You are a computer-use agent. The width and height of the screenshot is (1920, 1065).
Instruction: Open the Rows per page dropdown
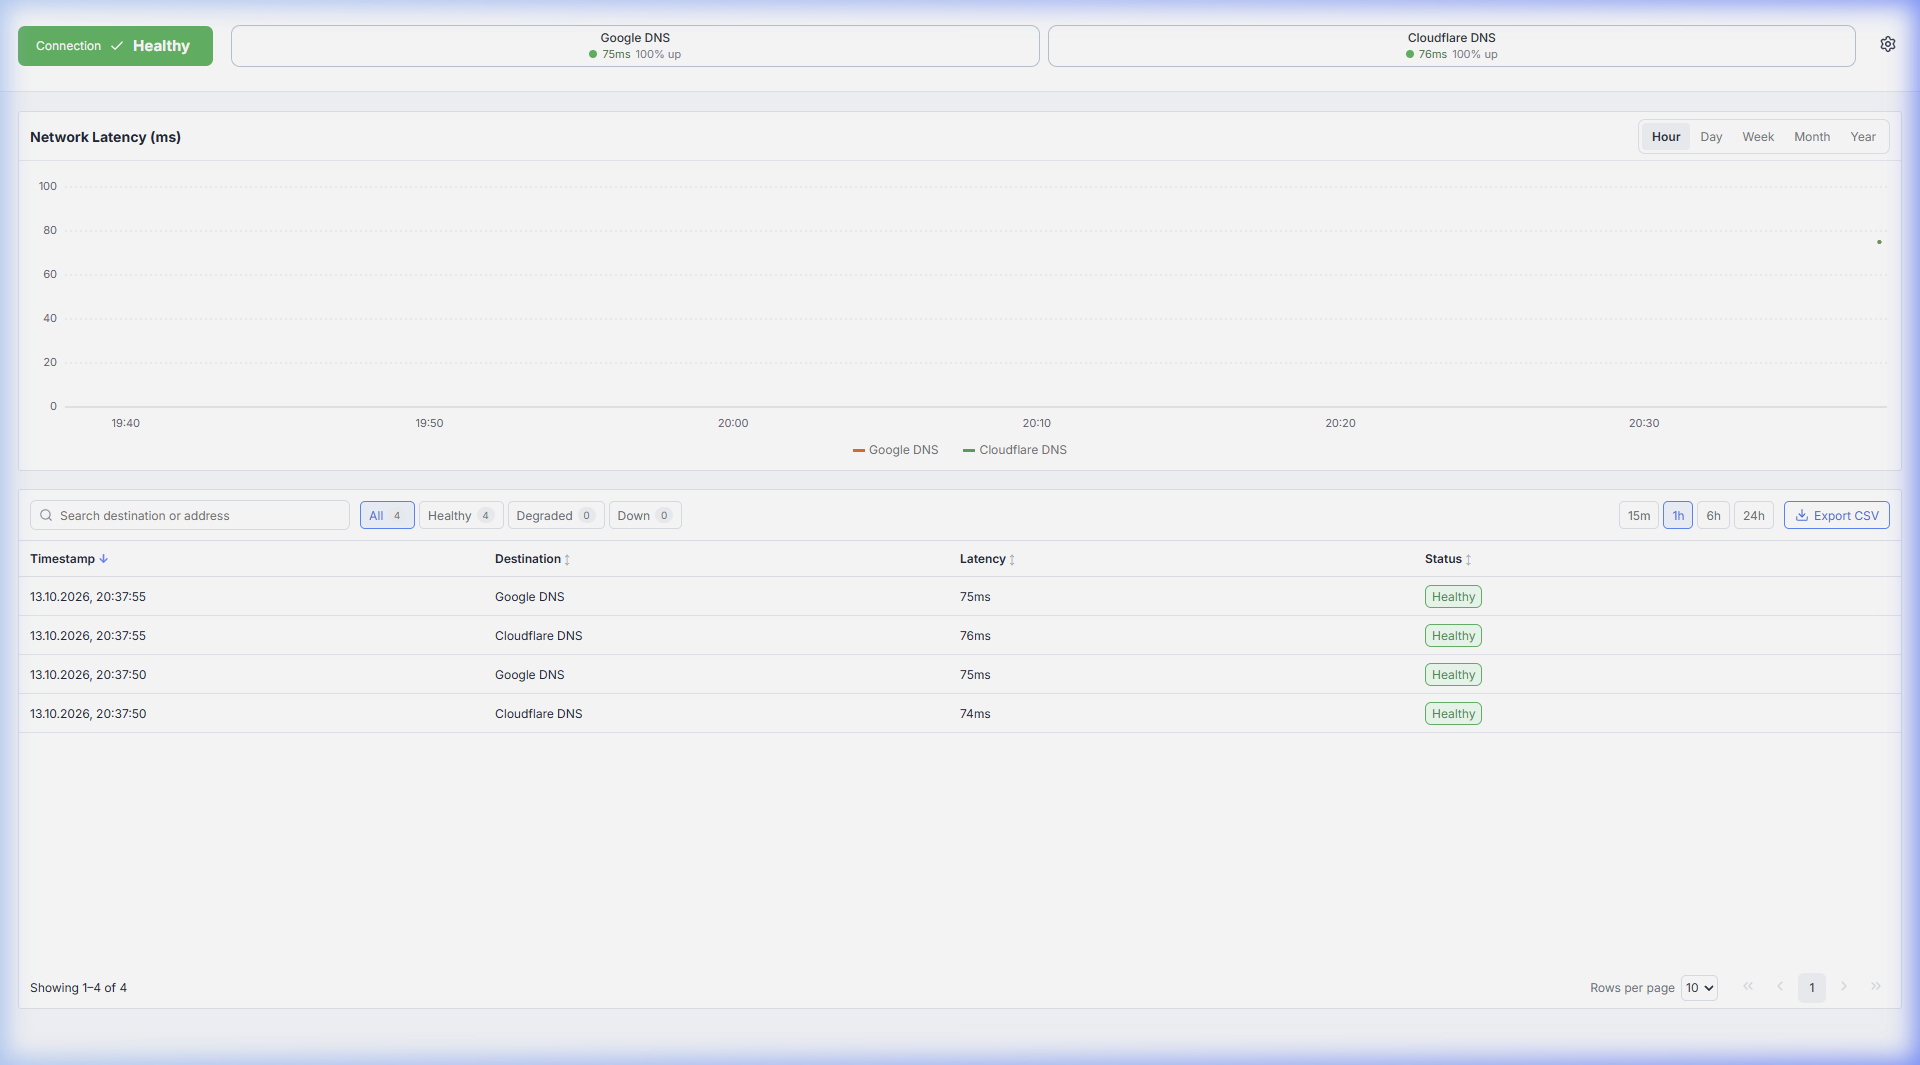pos(1699,988)
